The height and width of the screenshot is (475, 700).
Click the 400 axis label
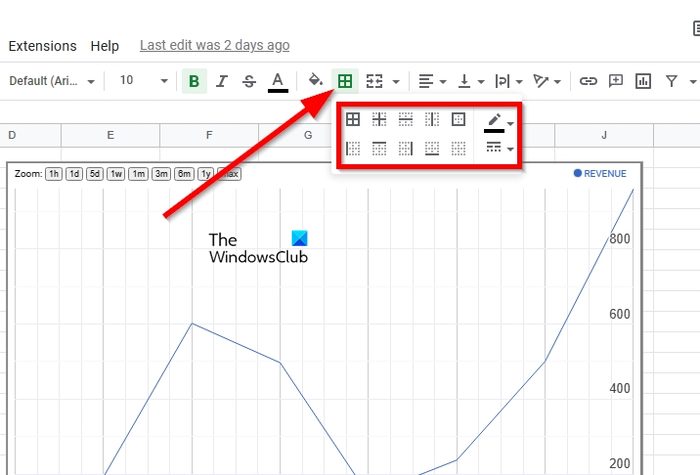point(620,388)
